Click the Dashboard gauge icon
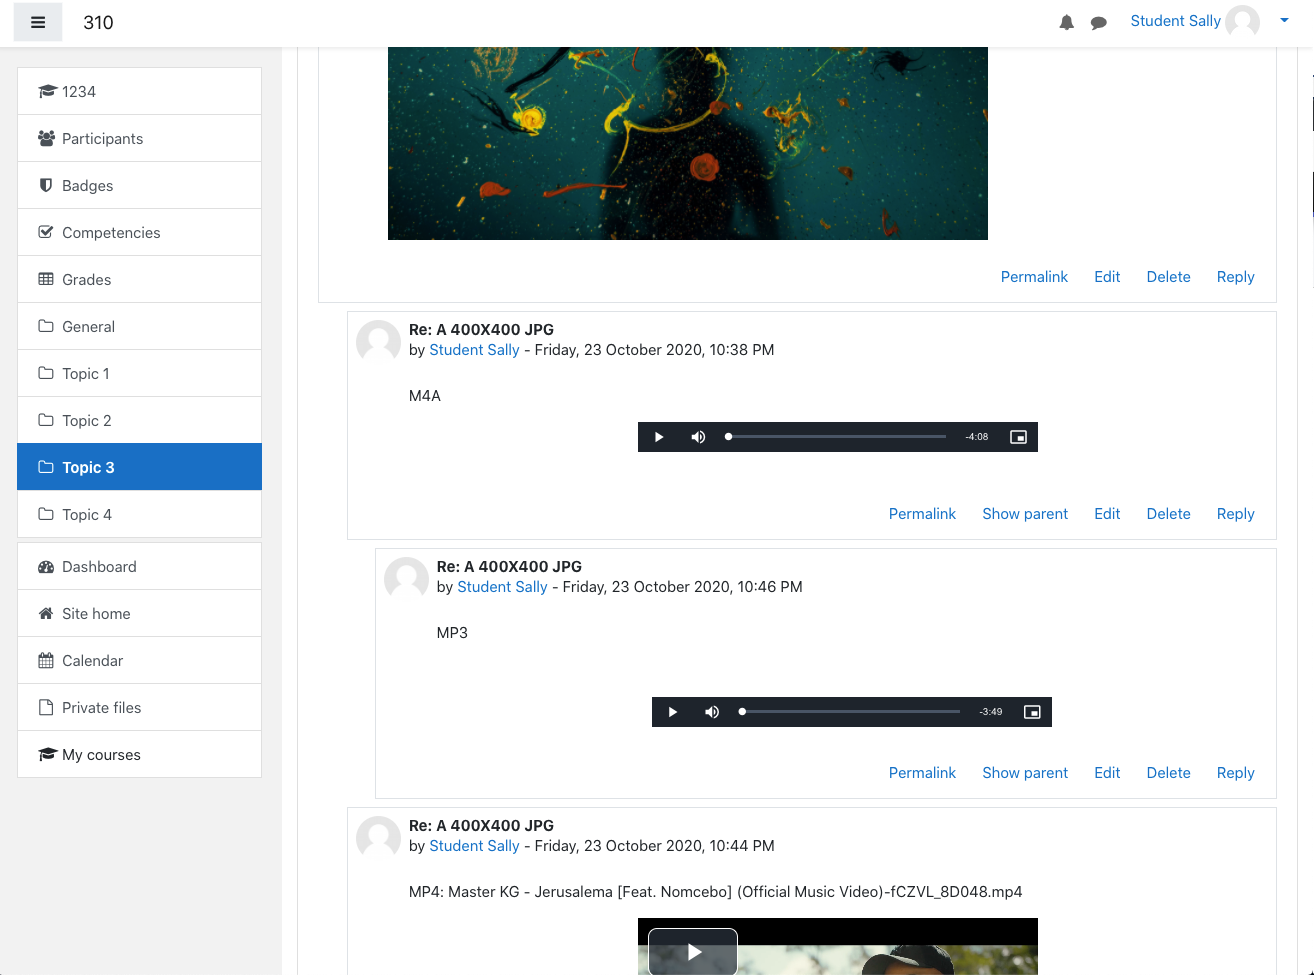Viewport: 1314px width, 975px height. [x=46, y=566]
